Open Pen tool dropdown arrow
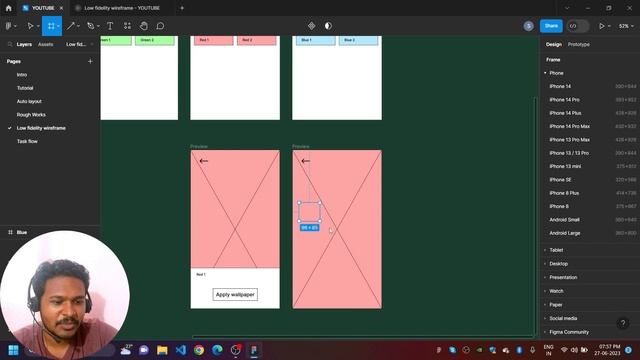This screenshot has height=360, width=640. 98,26
